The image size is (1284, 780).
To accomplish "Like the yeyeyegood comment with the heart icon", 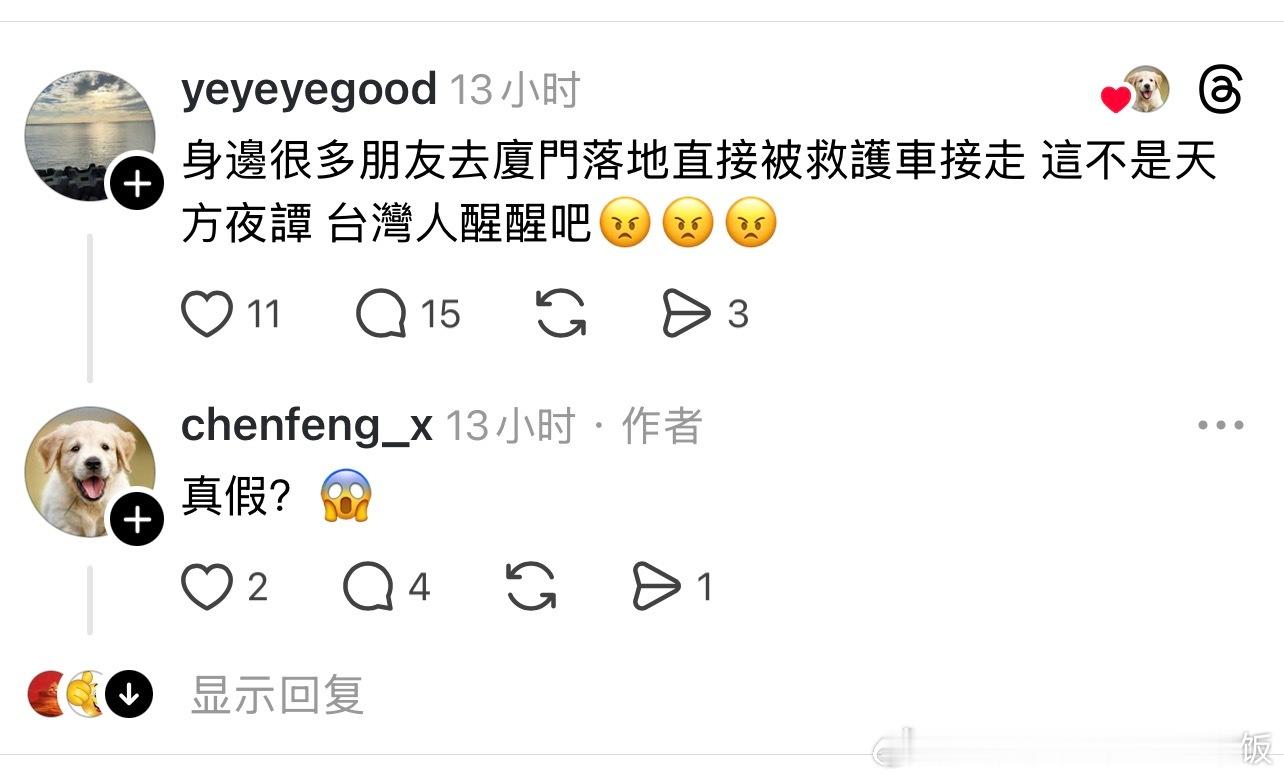I will (x=207, y=314).
